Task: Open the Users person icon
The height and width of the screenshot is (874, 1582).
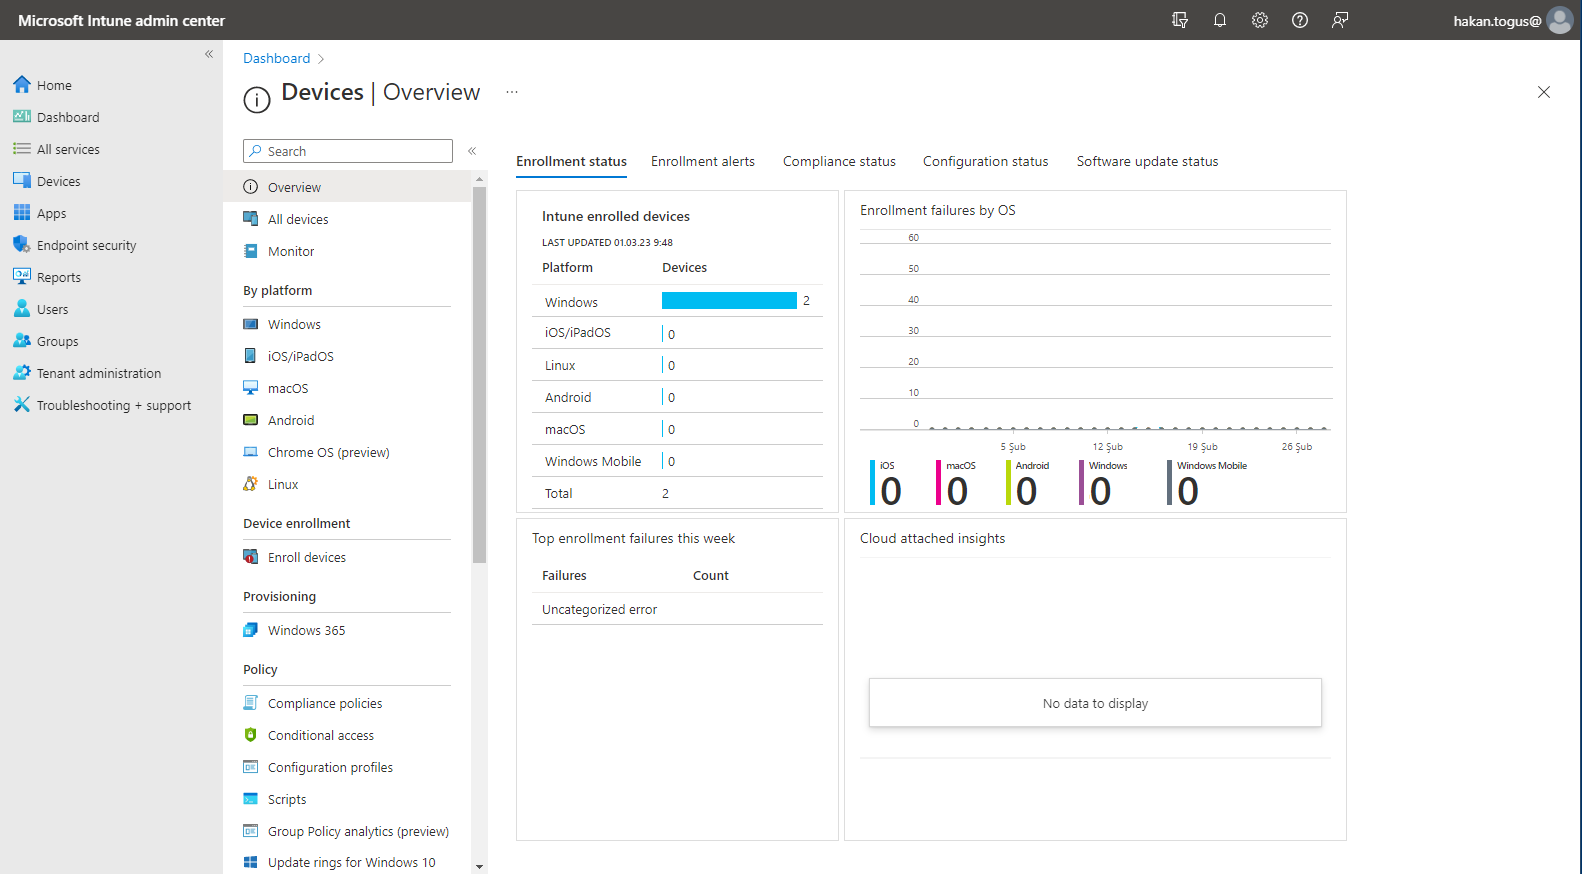Action: pyautogui.click(x=22, y=309)
